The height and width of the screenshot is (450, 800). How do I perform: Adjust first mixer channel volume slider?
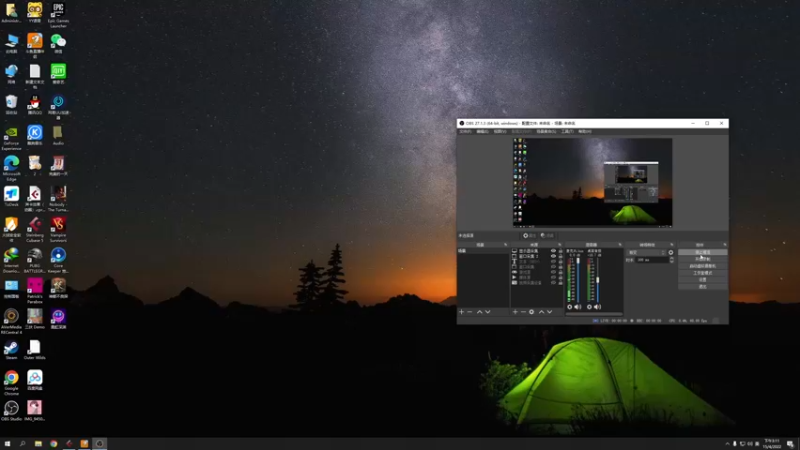(578, 281)
